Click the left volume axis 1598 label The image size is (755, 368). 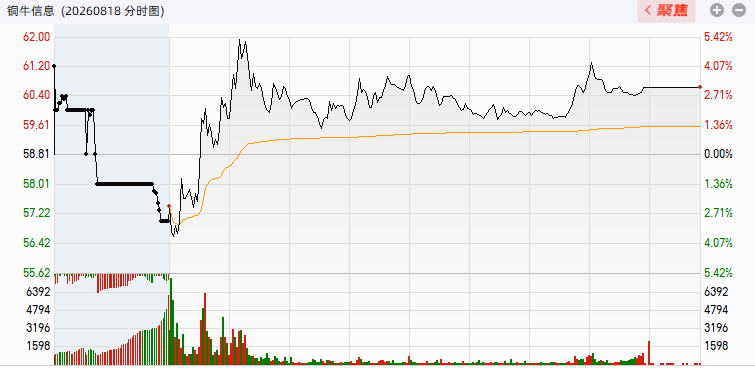coord(40,346)
